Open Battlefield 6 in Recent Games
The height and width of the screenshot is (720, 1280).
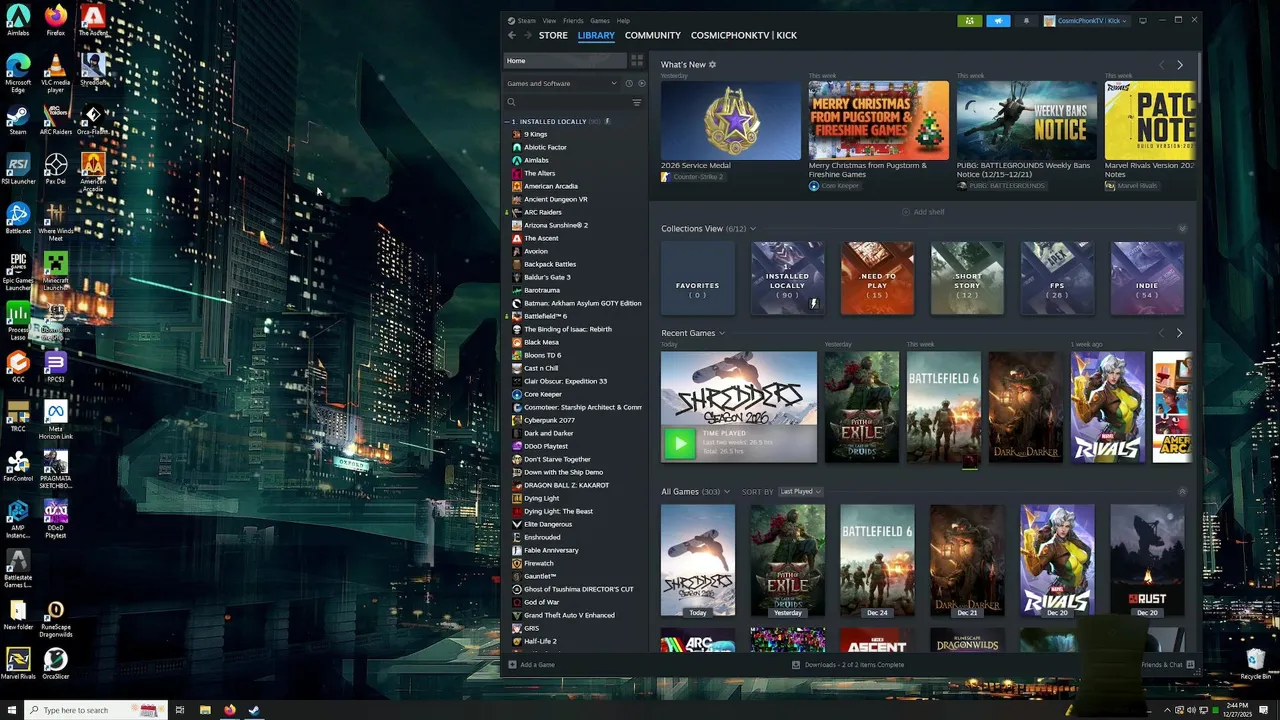point(944,407)
